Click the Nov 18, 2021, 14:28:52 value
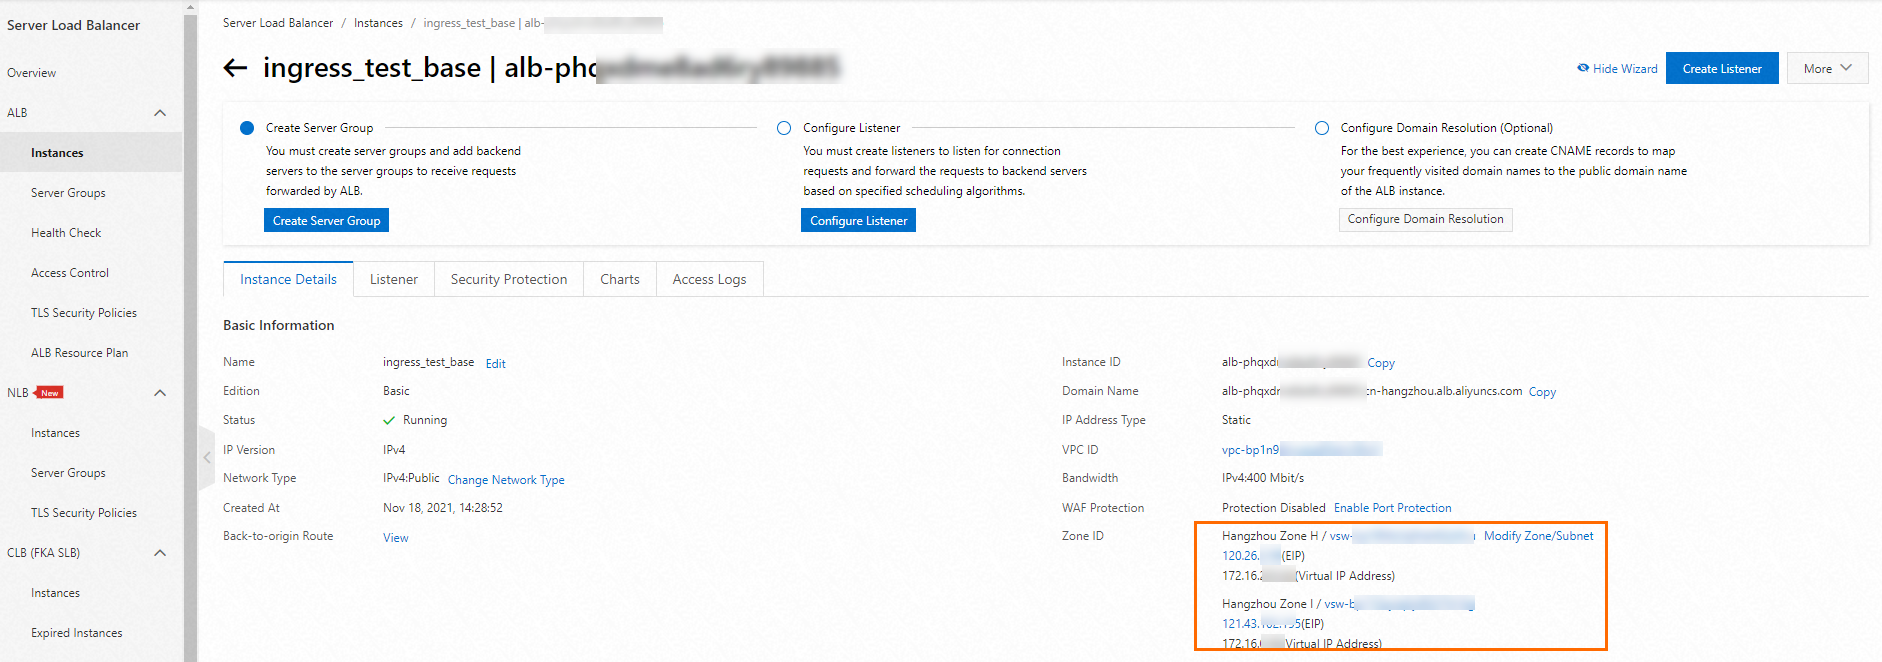 point(443,508)
